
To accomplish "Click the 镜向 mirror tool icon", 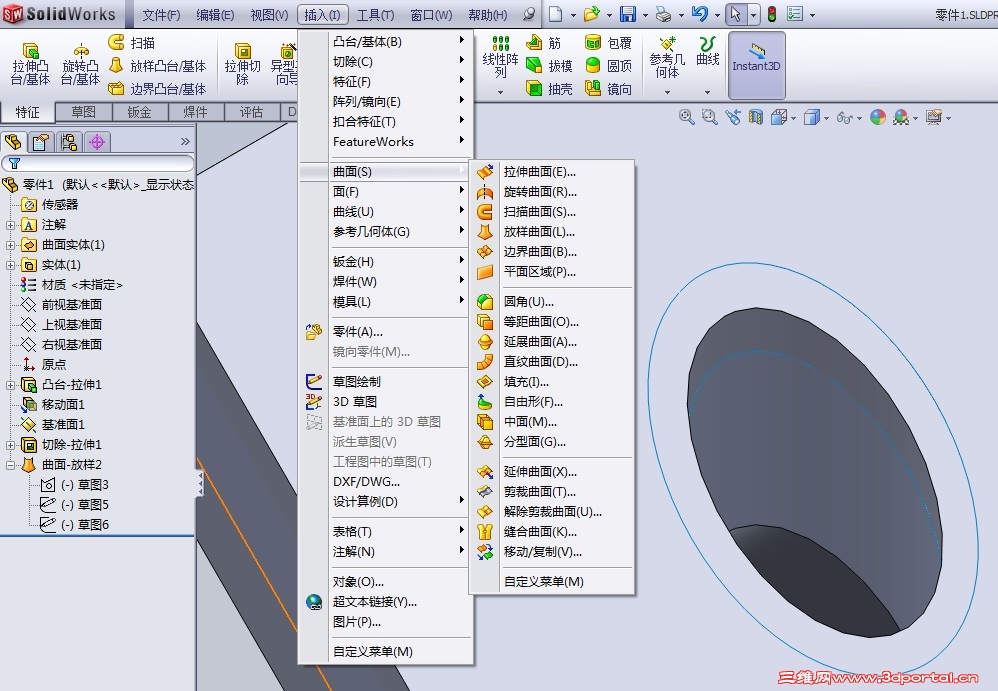I will 593,88.
